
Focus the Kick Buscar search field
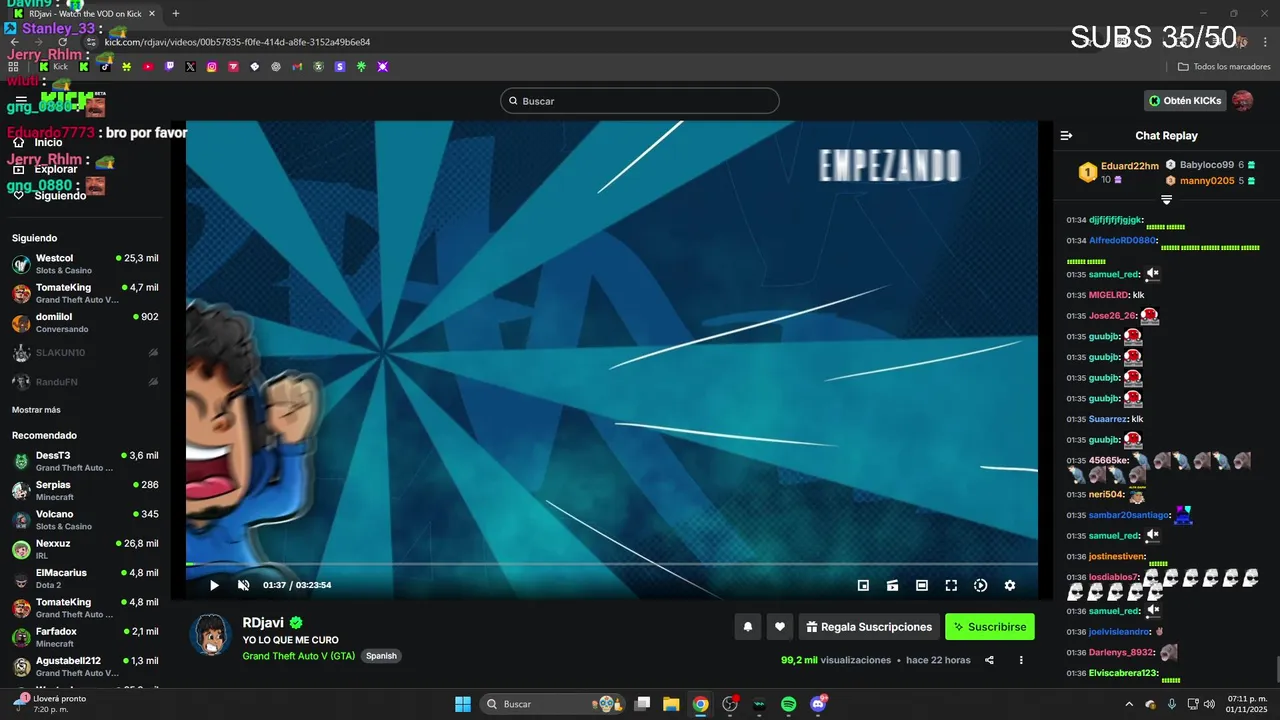pos(640,101)
